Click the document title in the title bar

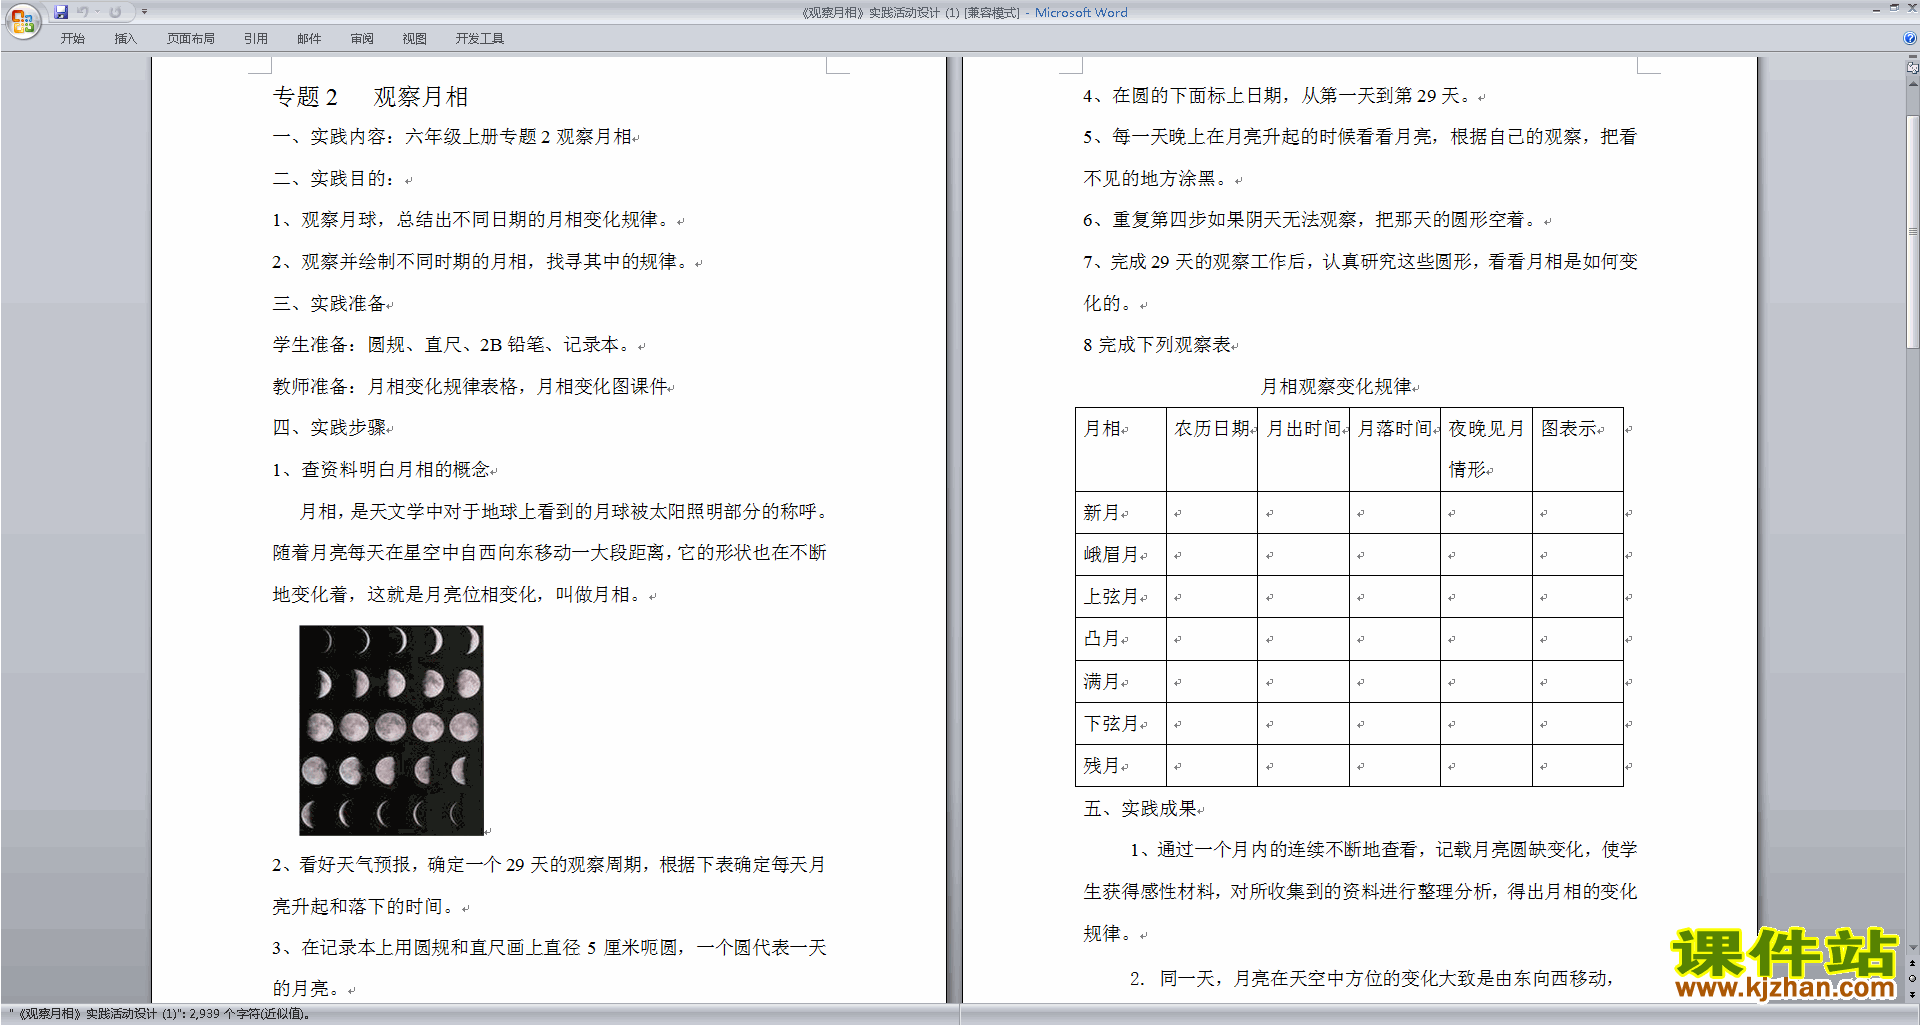tap(964, 13)
